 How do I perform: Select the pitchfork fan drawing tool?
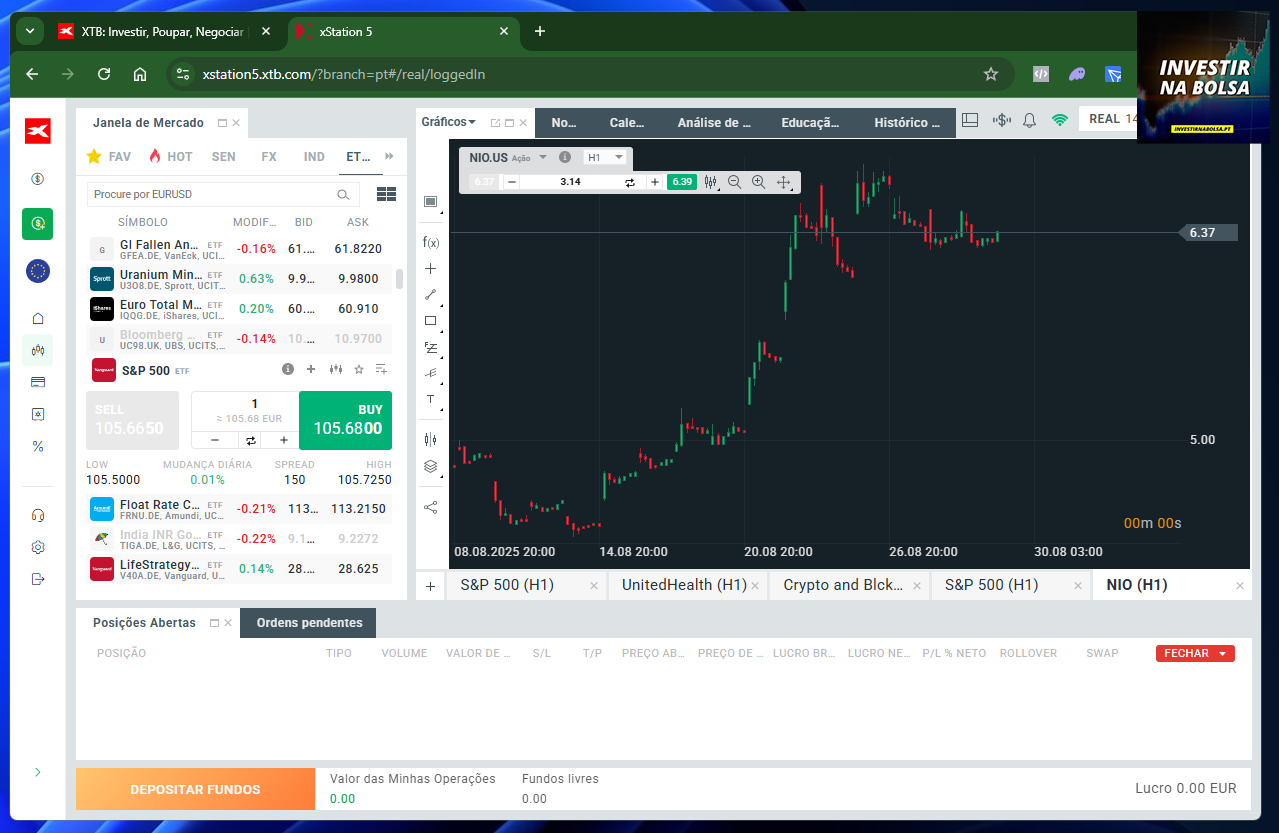click(x=431, y=373)
